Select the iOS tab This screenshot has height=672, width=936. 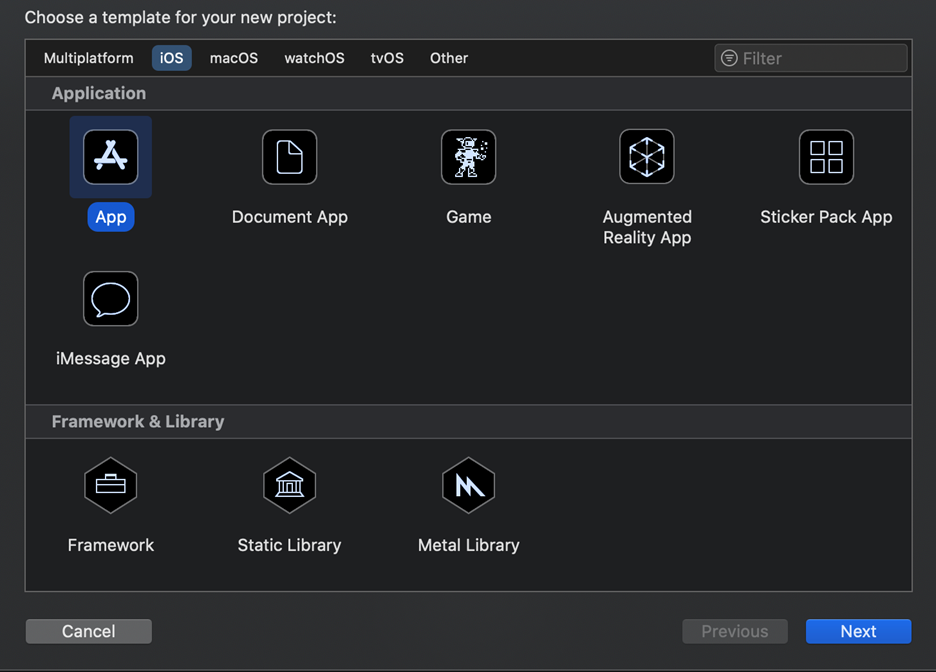(171, 58)
